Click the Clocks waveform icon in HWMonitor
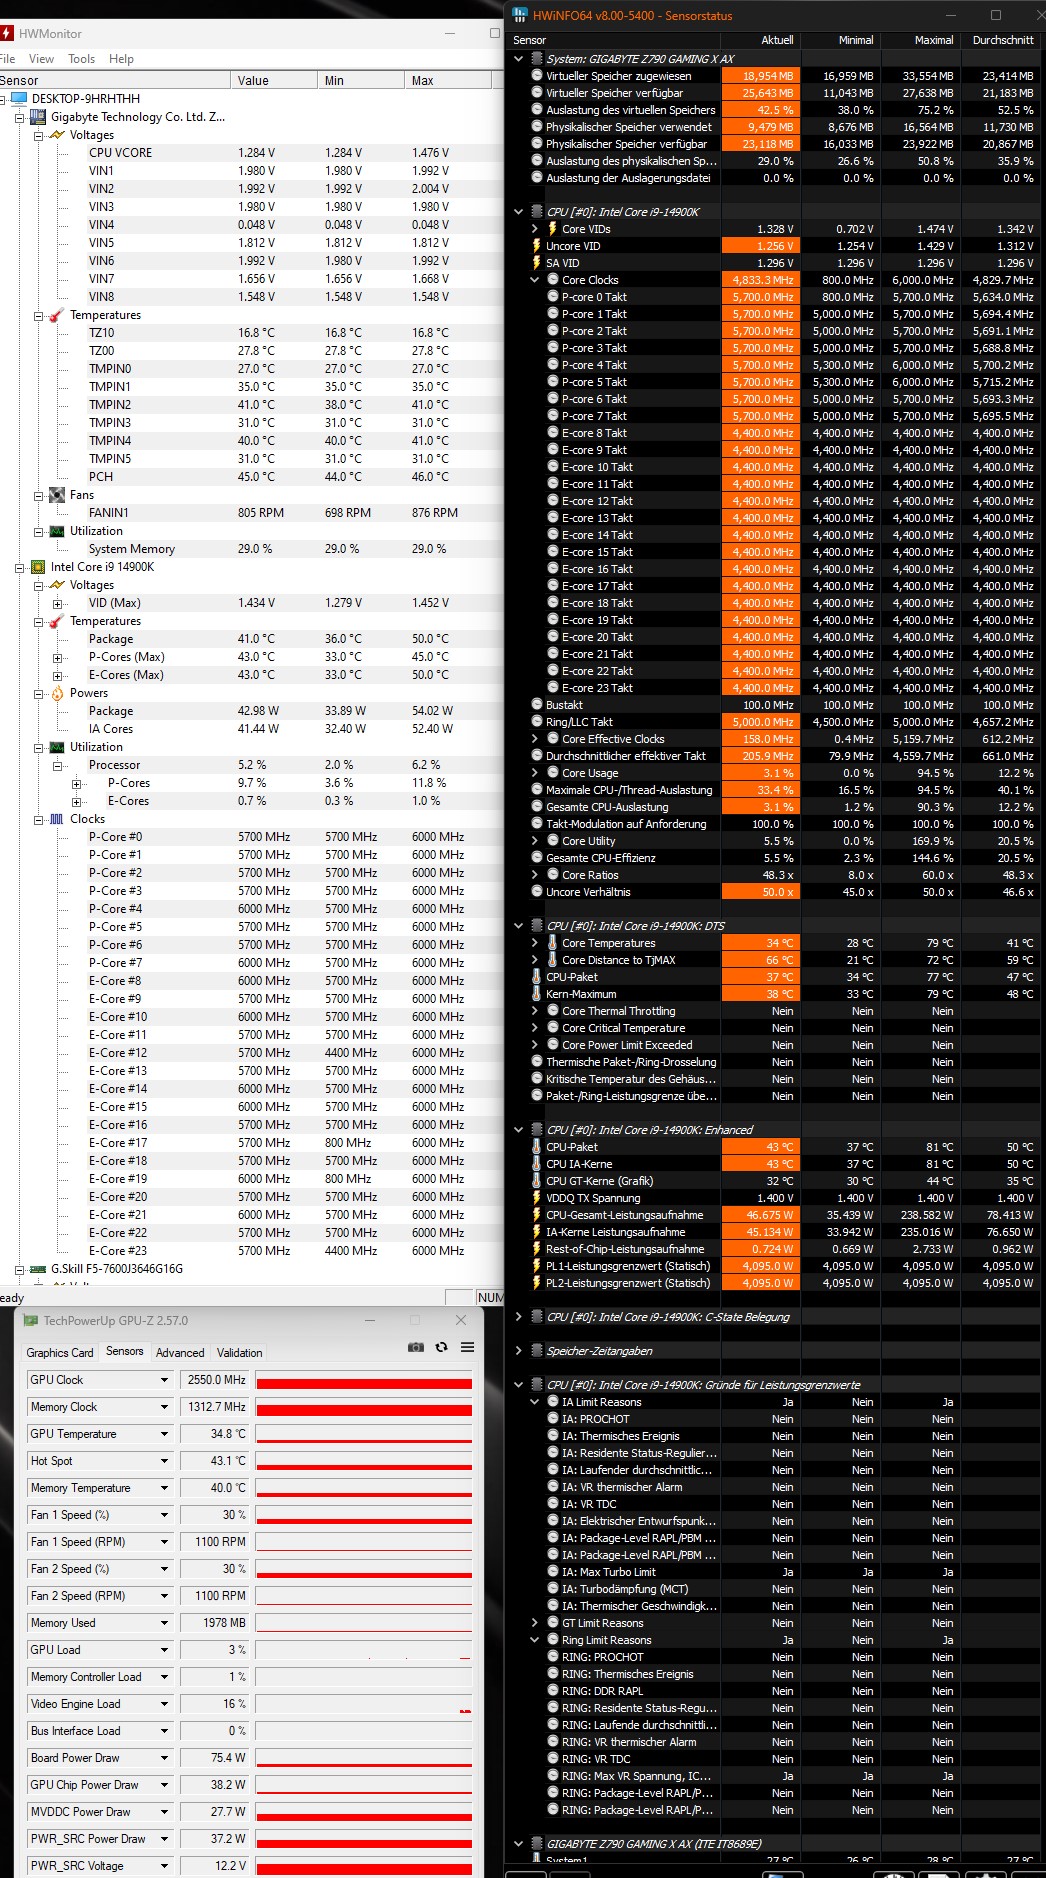Screen dimensions: 1046x1878 [x=57, y=819]
